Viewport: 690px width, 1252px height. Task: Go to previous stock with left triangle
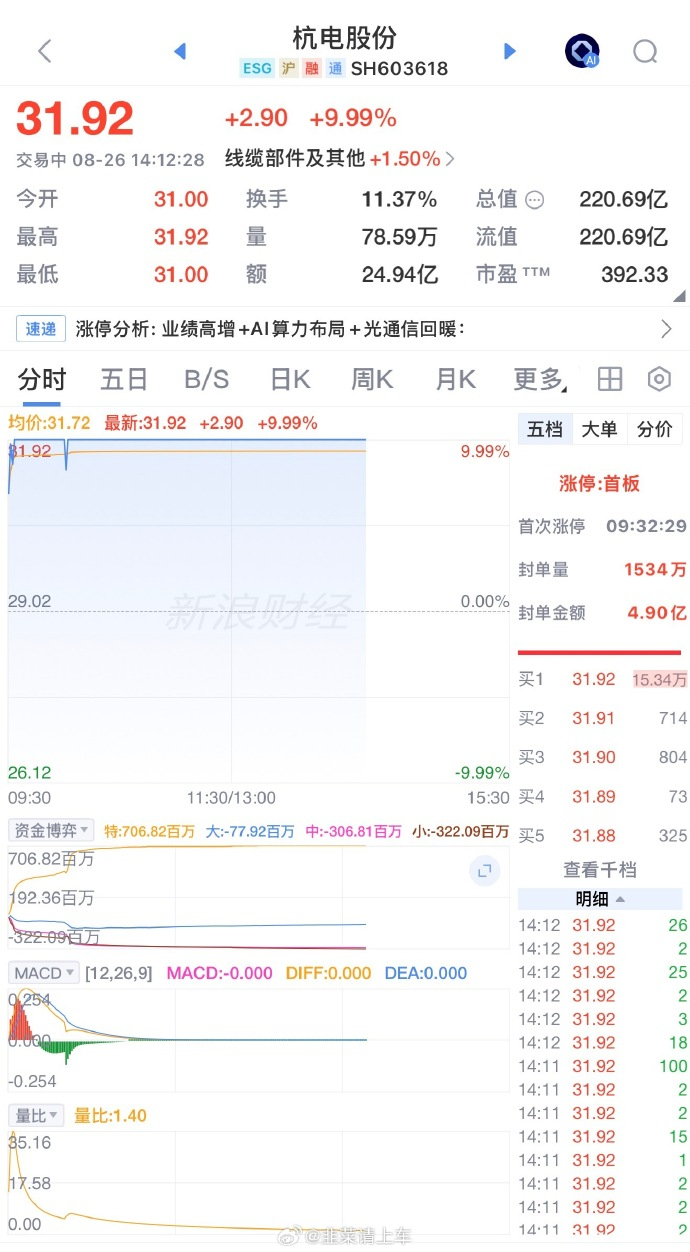pos(180,51)
